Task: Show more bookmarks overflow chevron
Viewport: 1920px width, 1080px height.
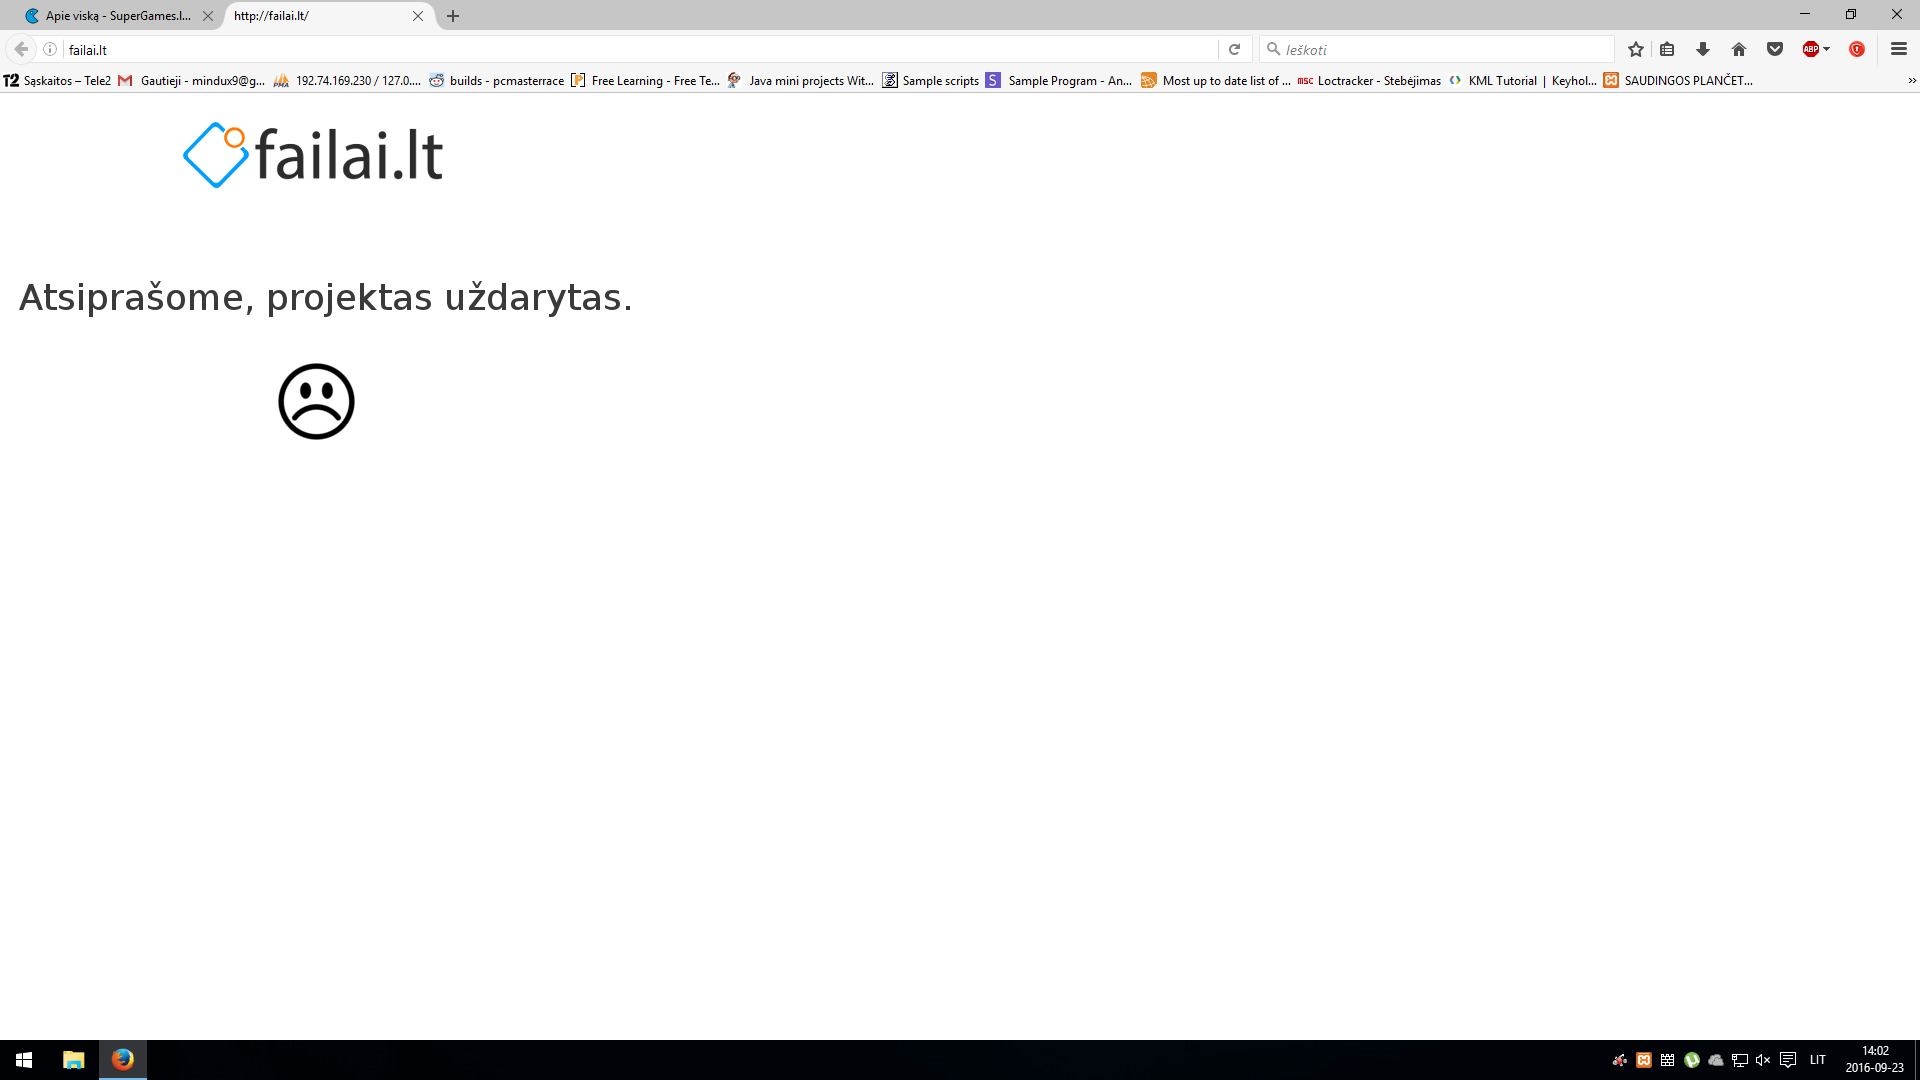Action: pos(1912,81)
